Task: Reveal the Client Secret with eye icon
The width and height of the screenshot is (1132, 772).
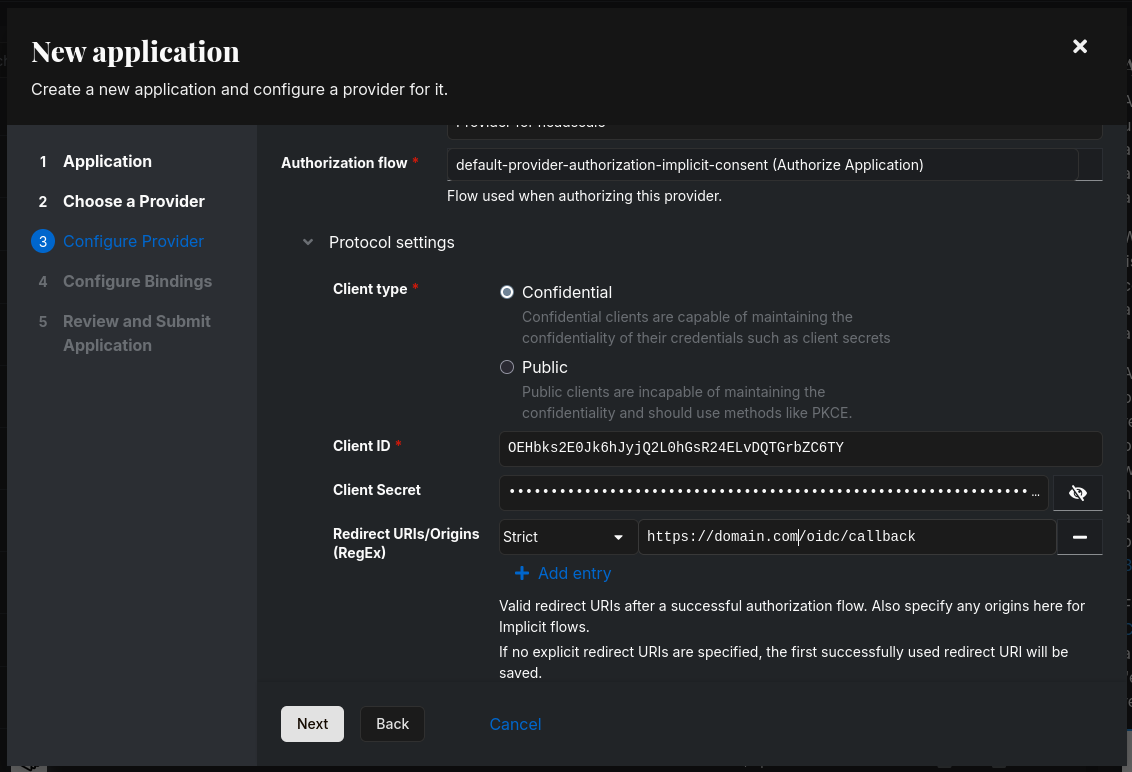Action: 1077,492
